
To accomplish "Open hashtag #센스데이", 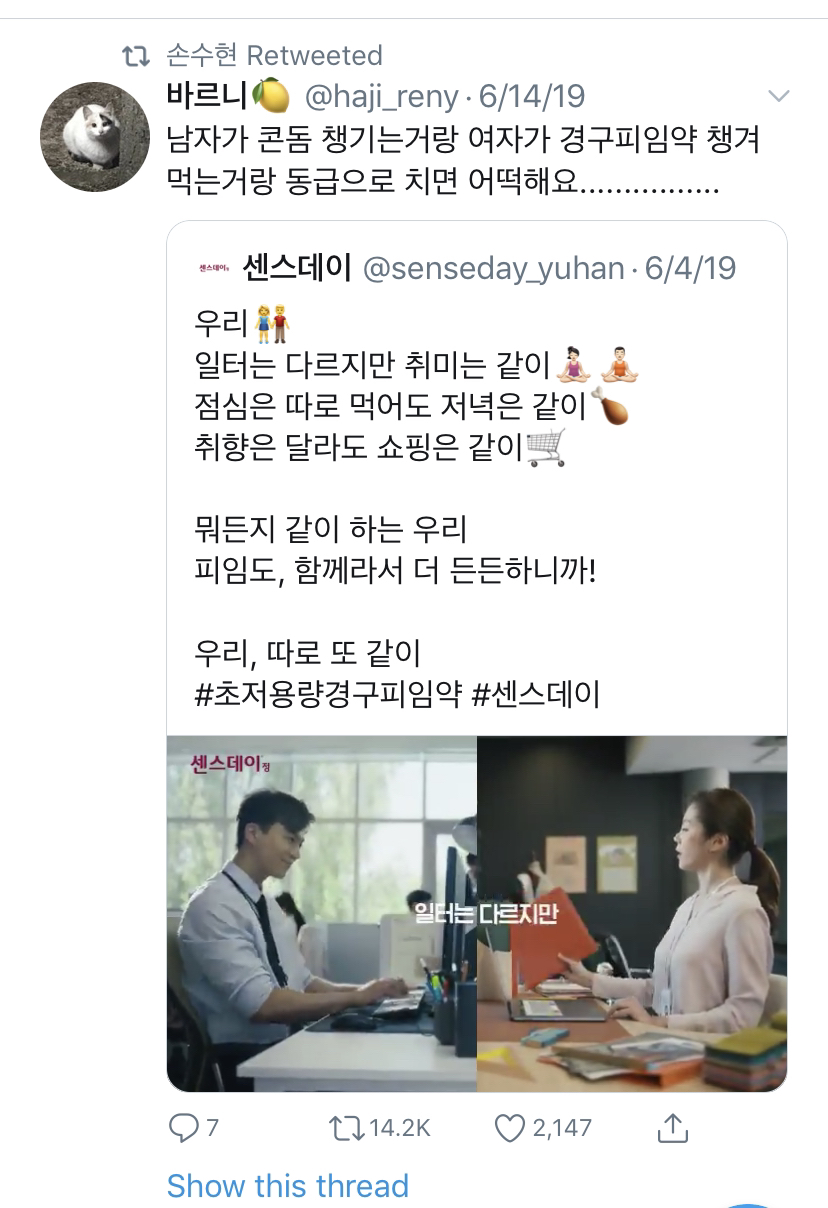I will click(536, 694).
